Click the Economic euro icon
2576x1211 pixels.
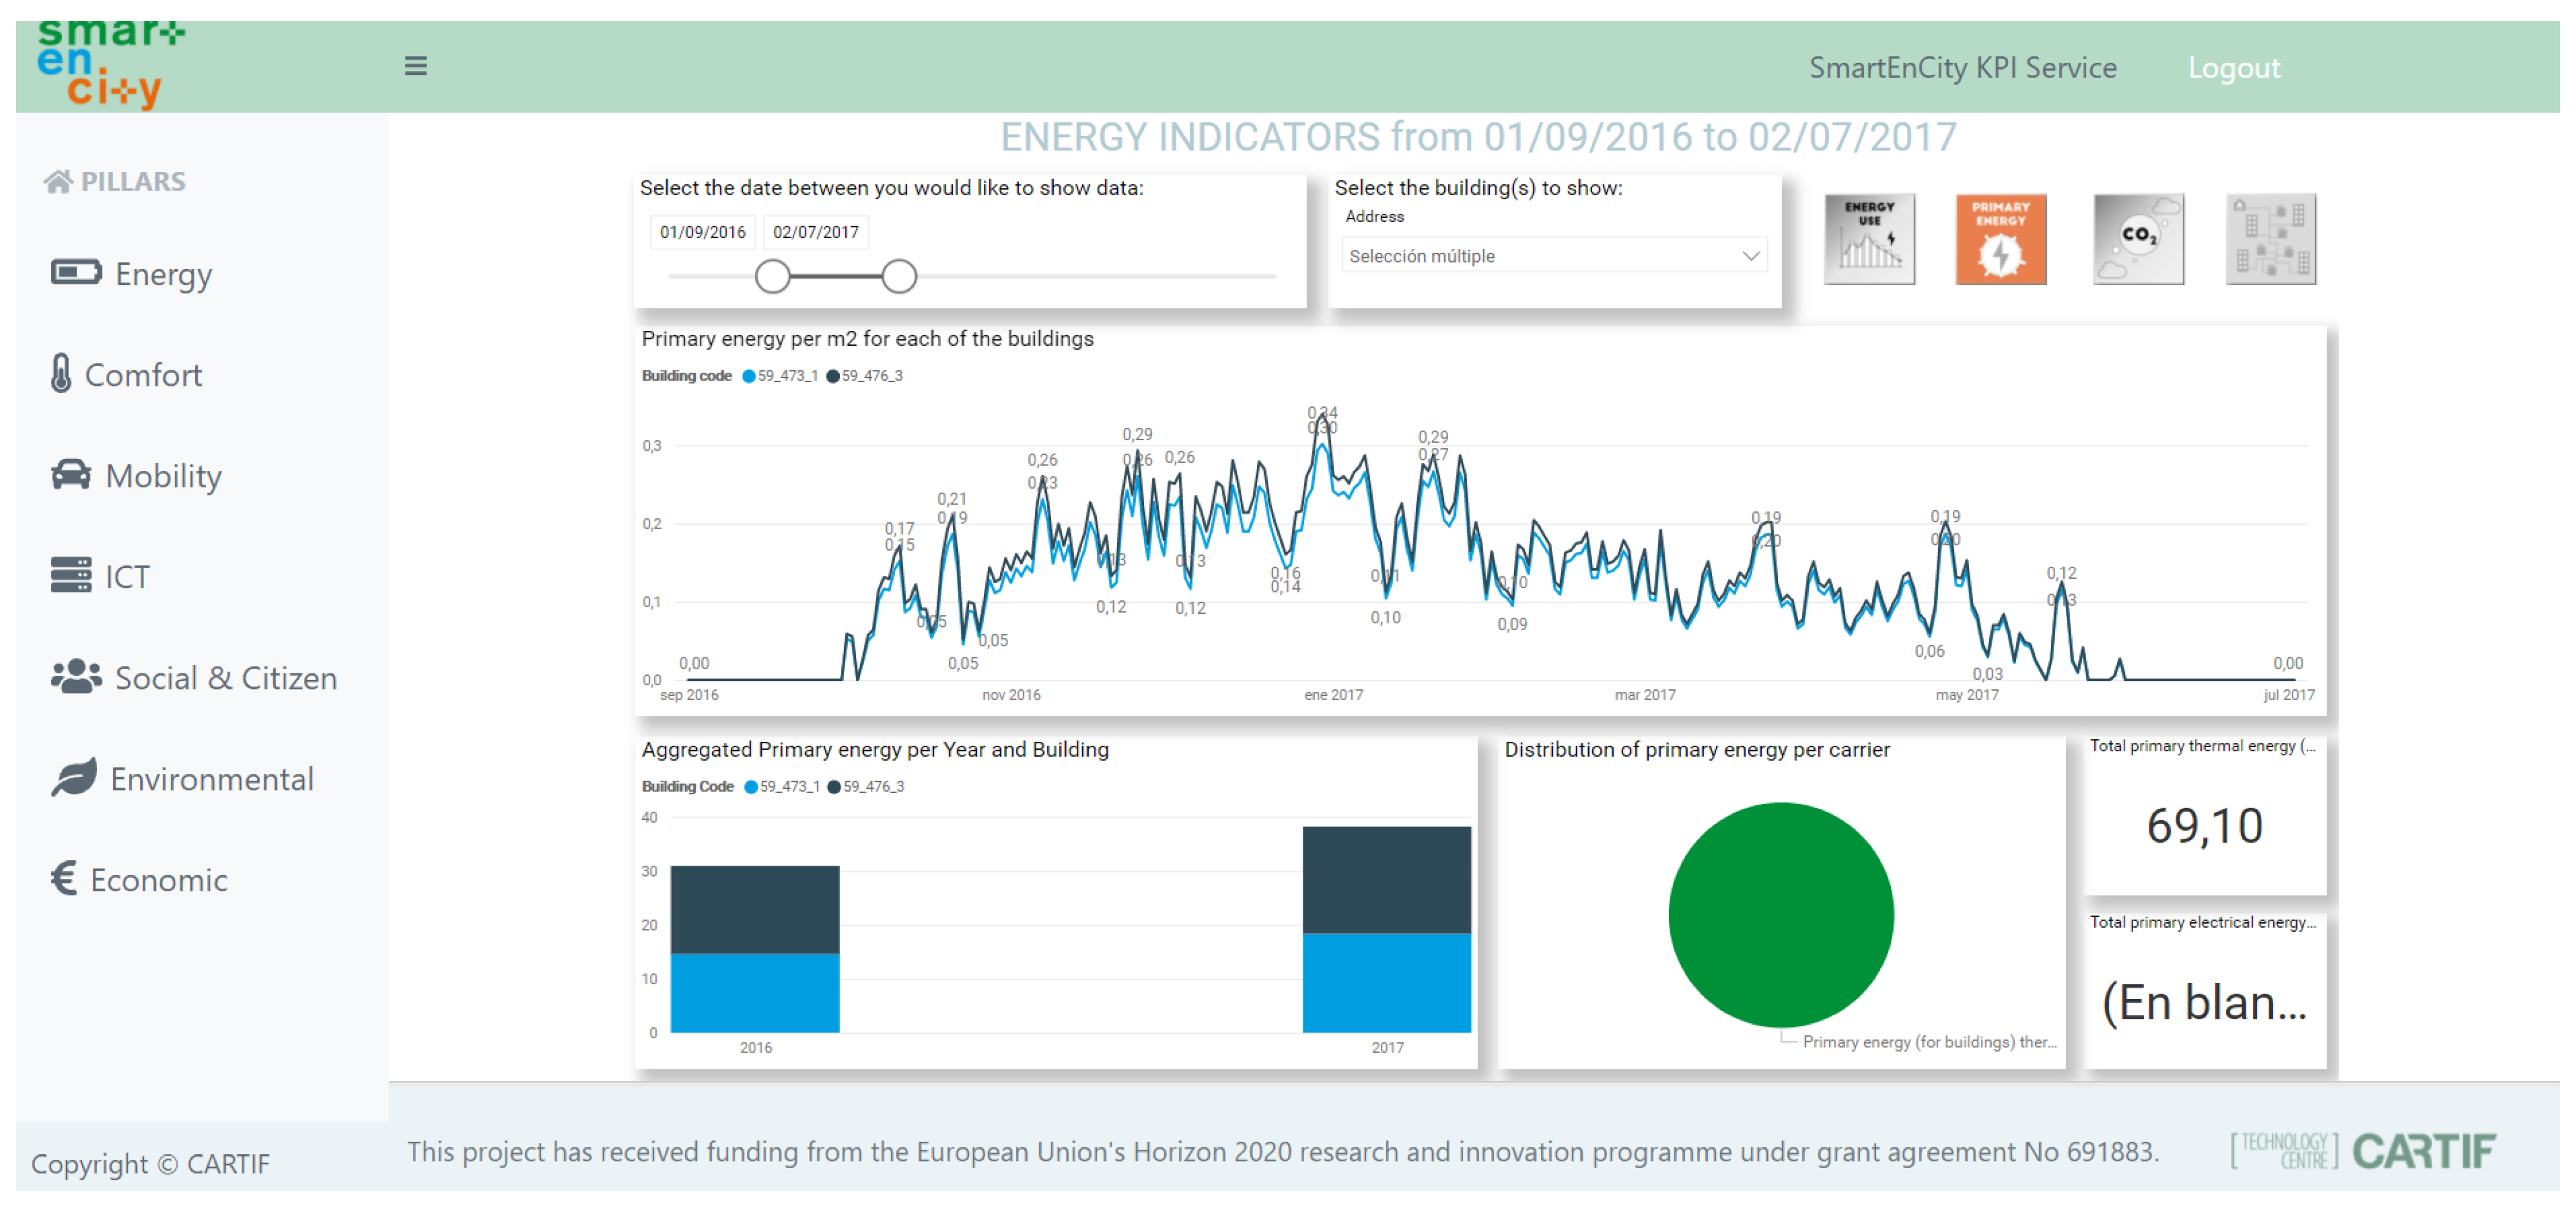[64, 878]
